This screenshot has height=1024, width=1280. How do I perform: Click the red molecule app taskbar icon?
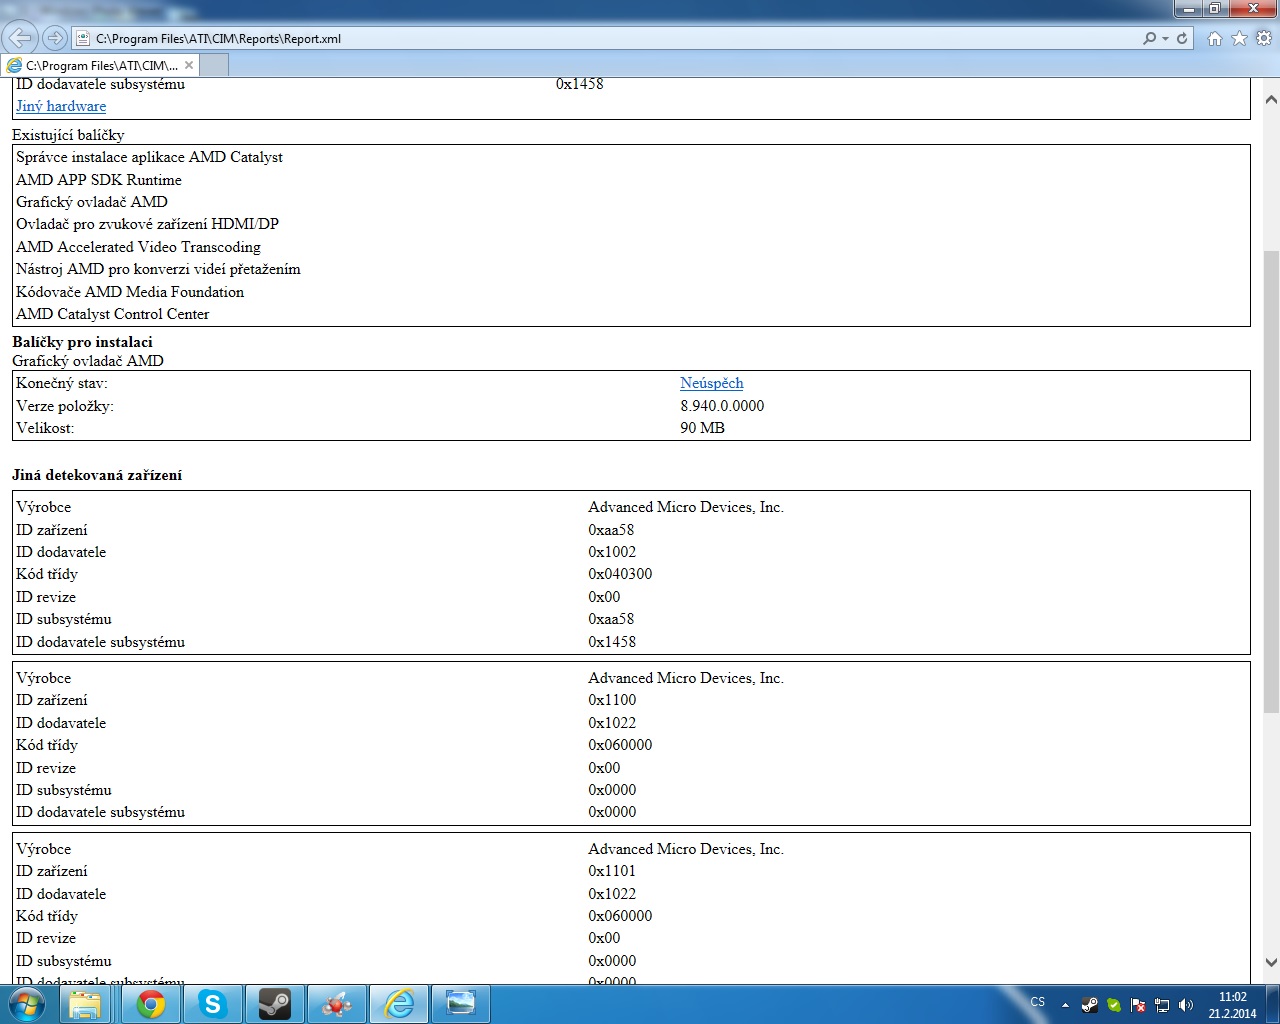337,1003
